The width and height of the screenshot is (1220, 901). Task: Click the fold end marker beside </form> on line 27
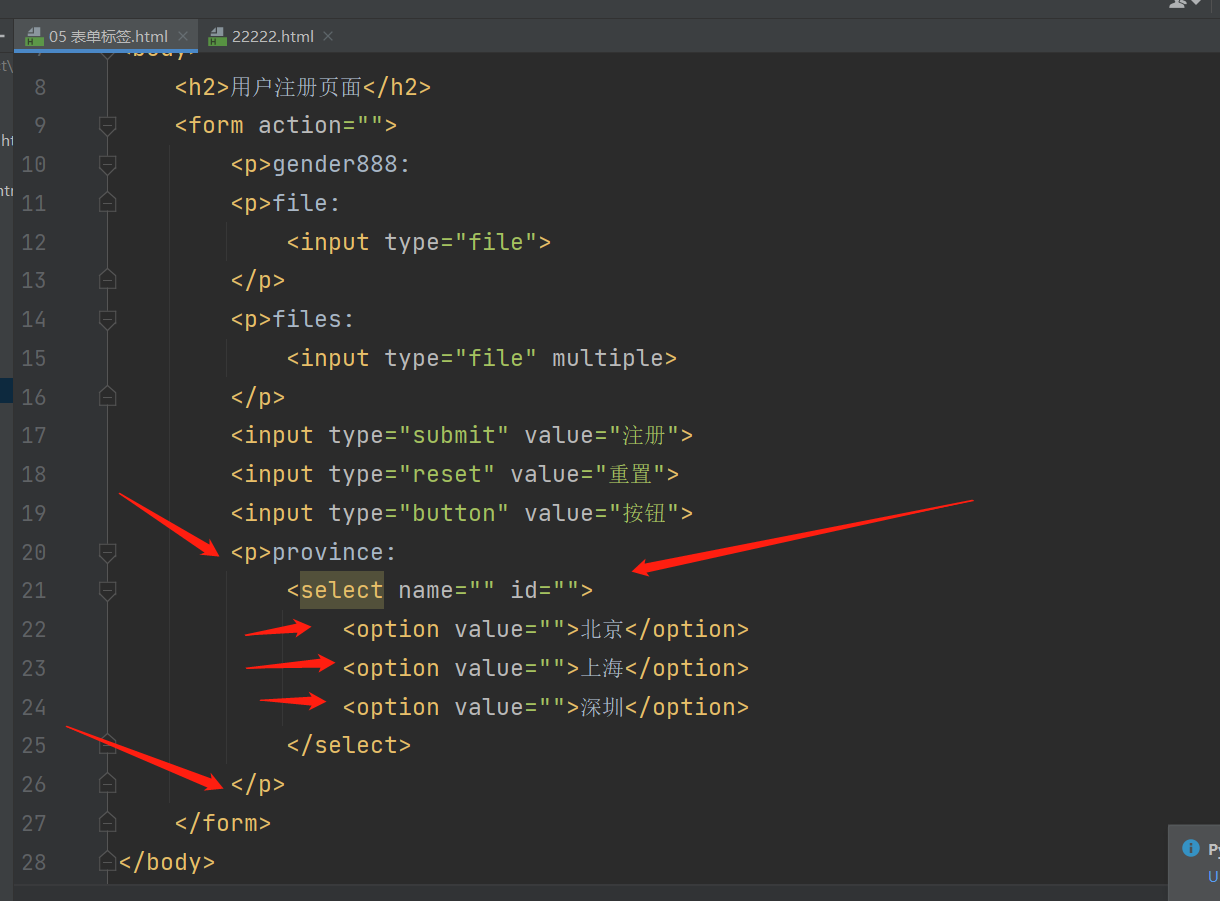pyautogui.click(x=107, y=823)
